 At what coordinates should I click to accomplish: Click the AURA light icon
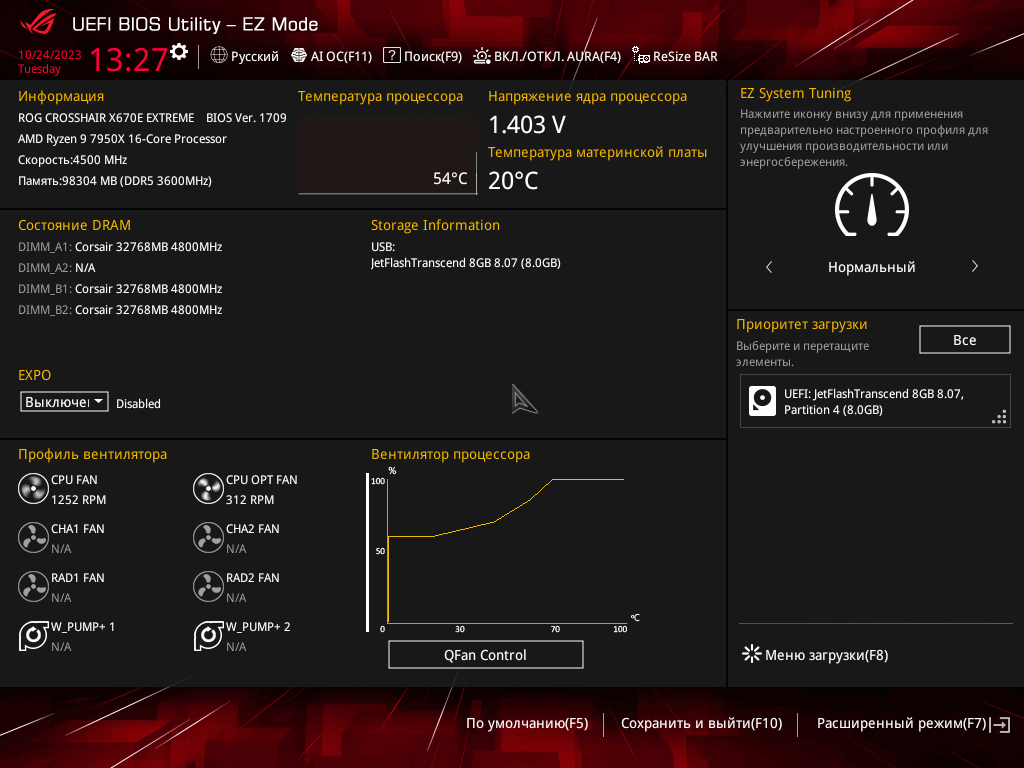[482, 56]
